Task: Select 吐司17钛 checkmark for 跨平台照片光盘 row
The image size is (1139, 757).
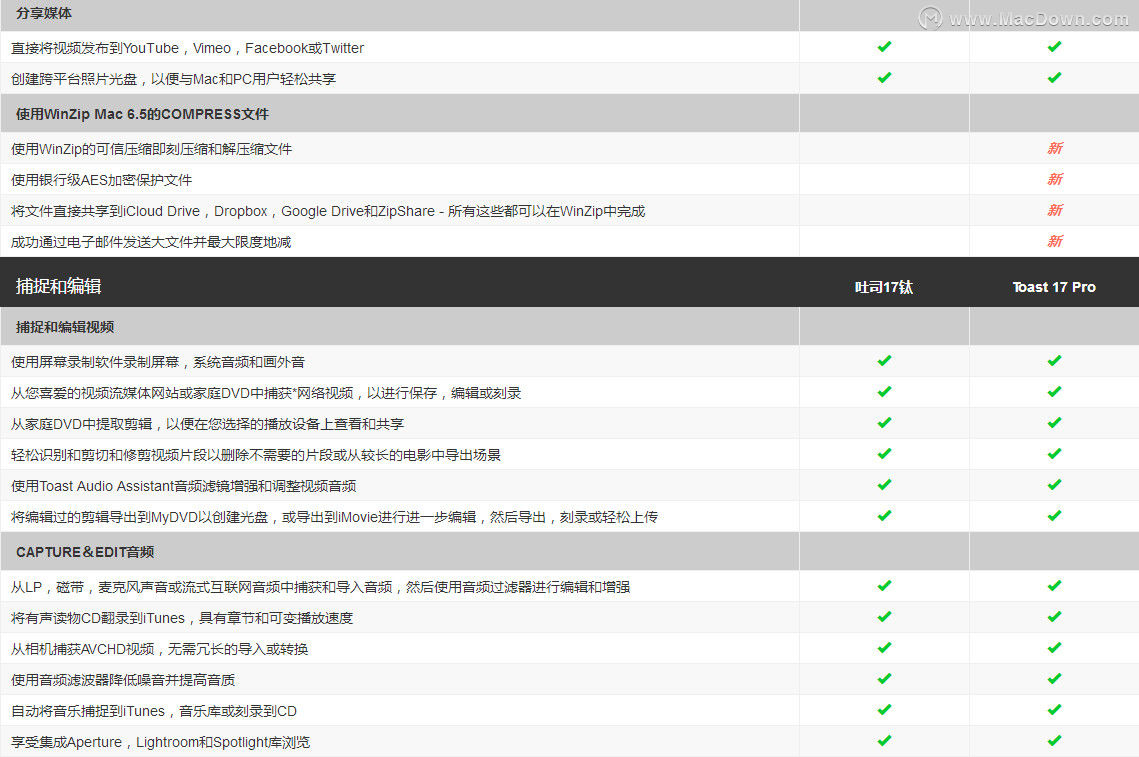Action: [884, 78]
